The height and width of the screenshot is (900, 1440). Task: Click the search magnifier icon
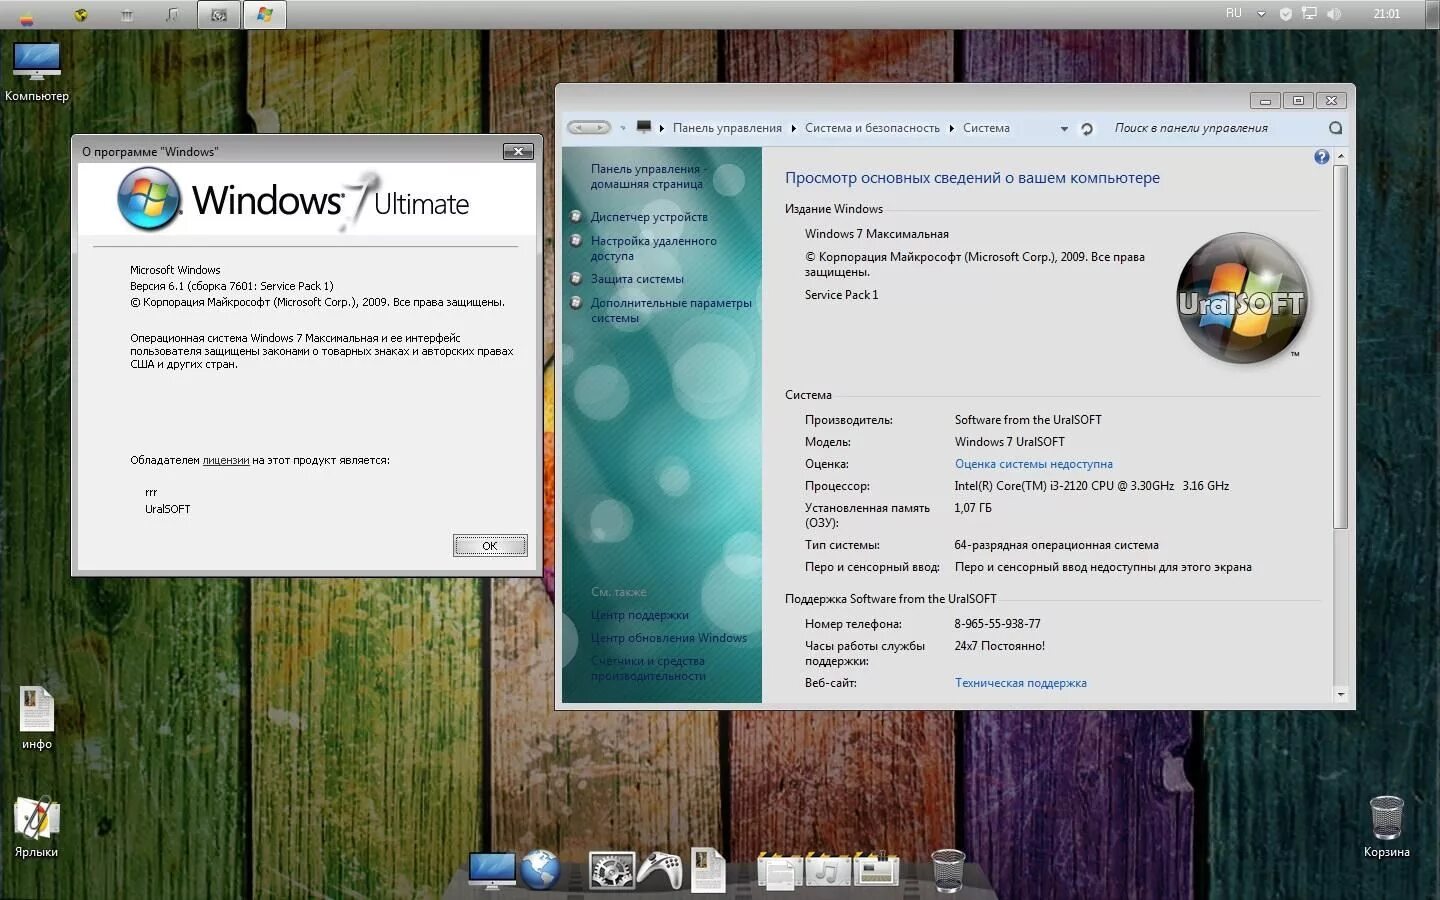[1335, 128]
